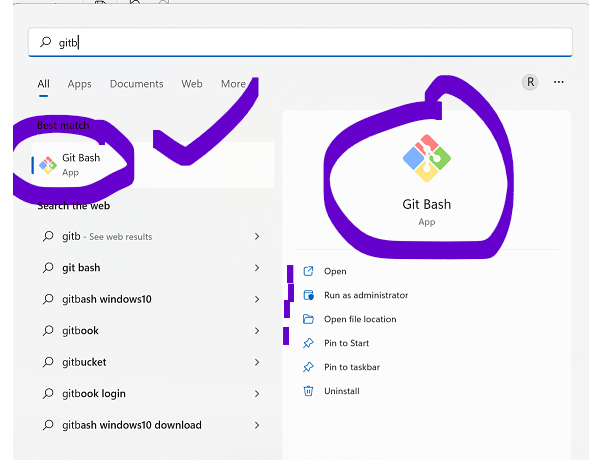Click search icon beside 'gitbucket'

[48, 362]
